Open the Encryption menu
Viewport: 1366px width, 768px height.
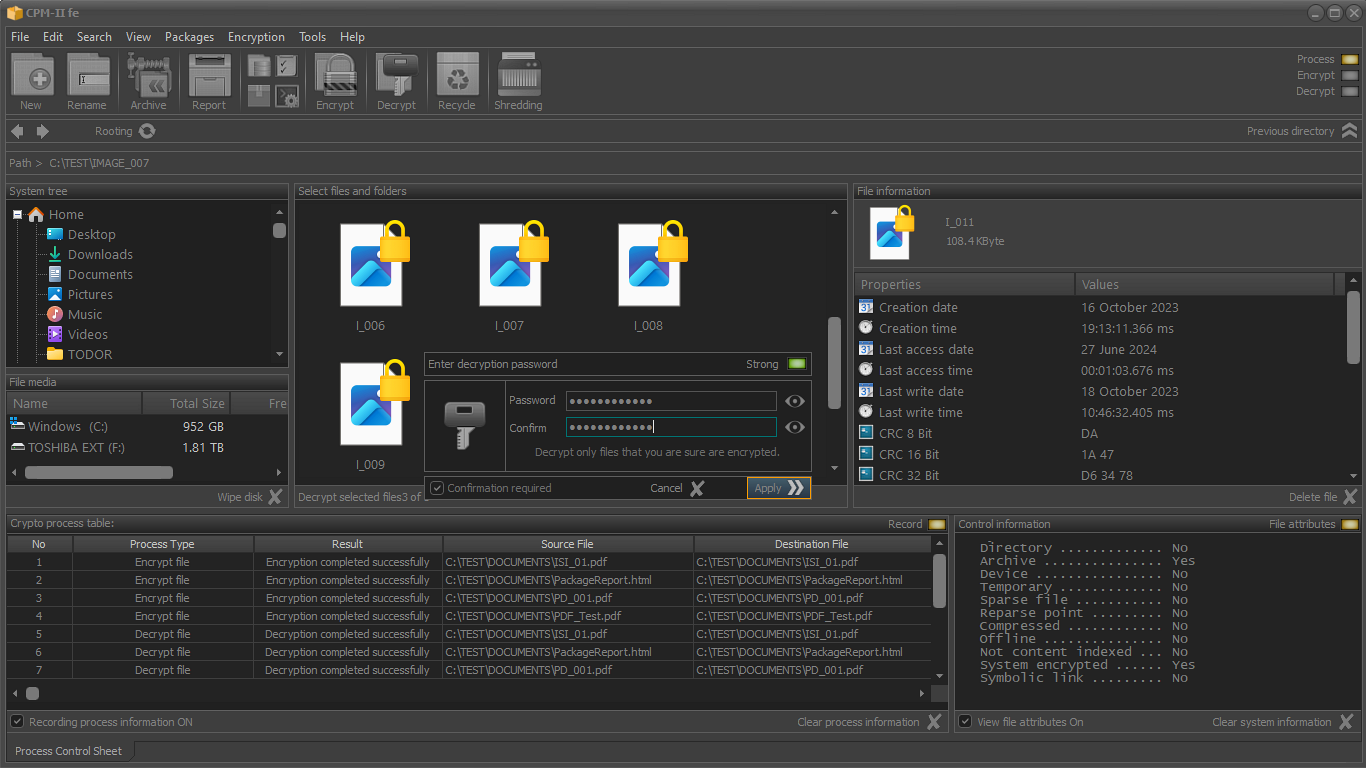click(256, 37)
